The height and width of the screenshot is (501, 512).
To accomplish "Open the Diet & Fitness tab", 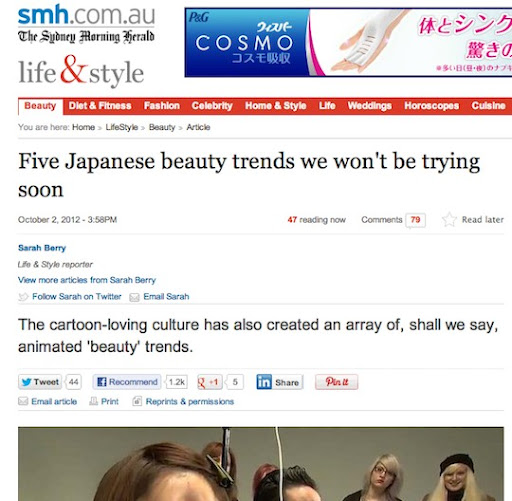I will (x=100, y=106).
